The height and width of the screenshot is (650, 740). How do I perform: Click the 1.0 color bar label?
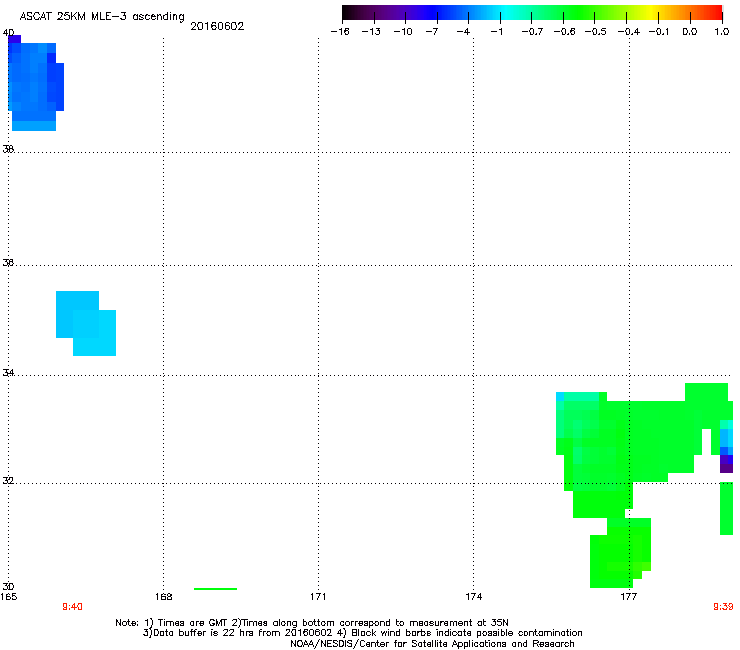tap(722, 32)
